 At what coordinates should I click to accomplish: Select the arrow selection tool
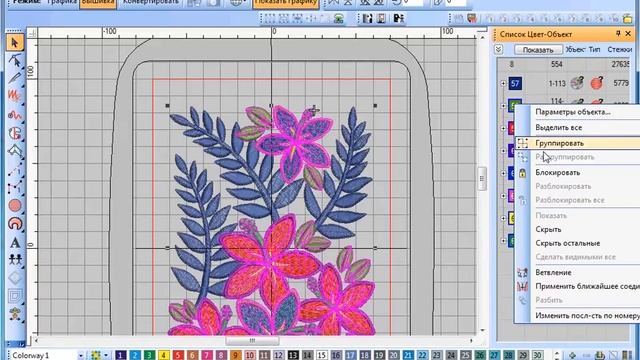(x=15, y=43)
